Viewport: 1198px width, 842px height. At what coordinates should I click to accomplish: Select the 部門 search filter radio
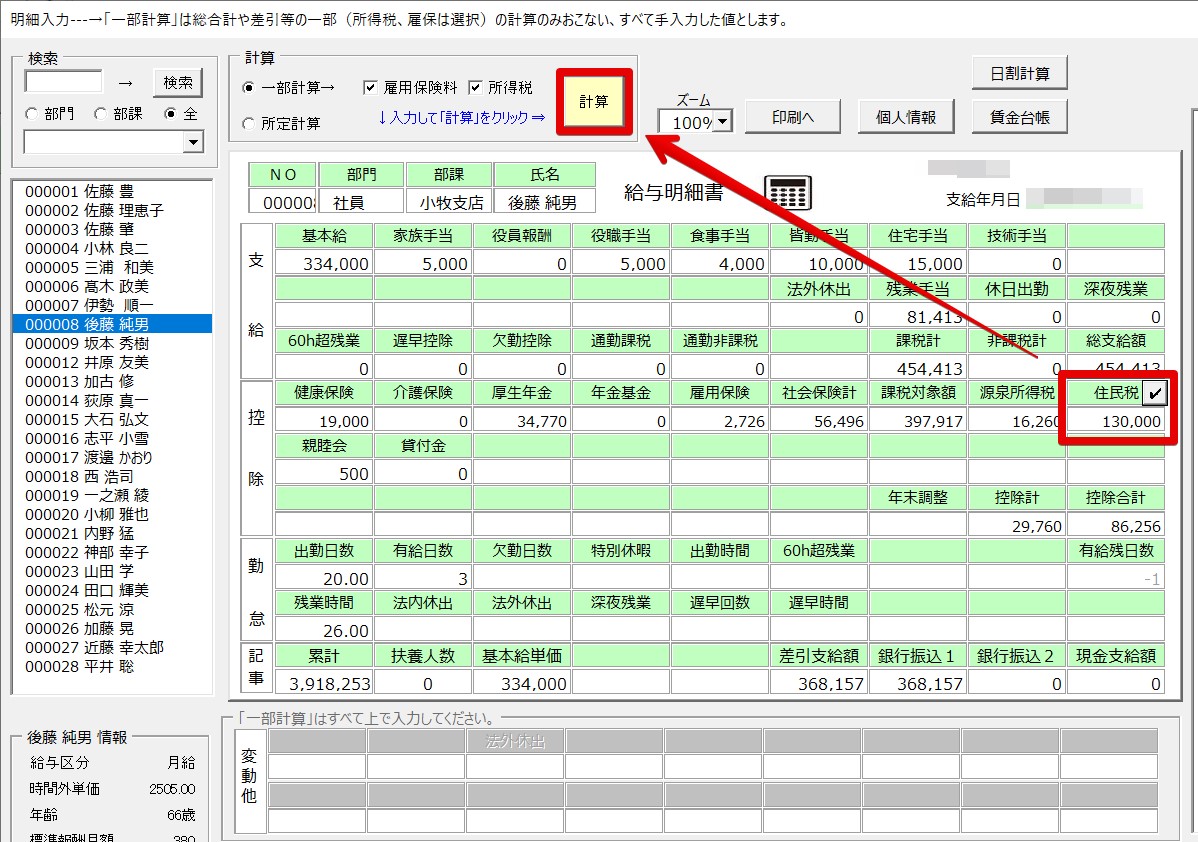click(x=32, y=114)
